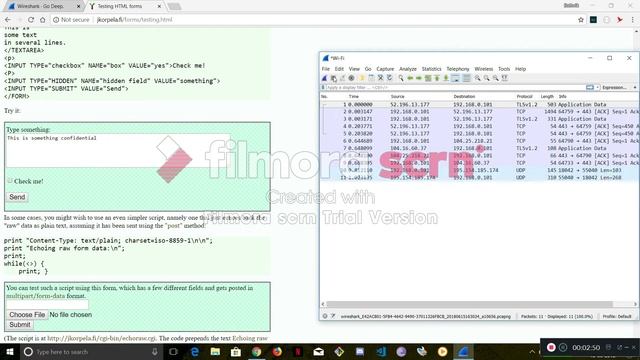Click the Submit button
Viewport: 640px width, 360px height.
20,325
